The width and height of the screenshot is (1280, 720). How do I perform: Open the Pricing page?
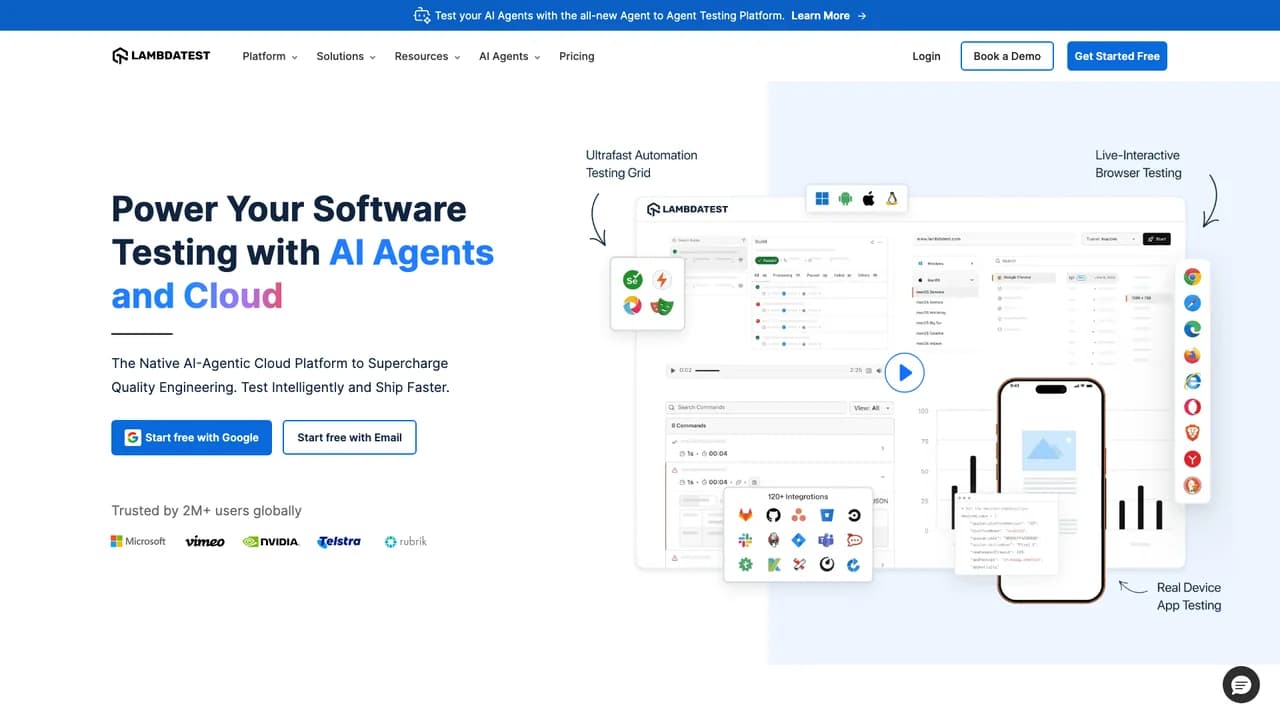pos(577,56)
